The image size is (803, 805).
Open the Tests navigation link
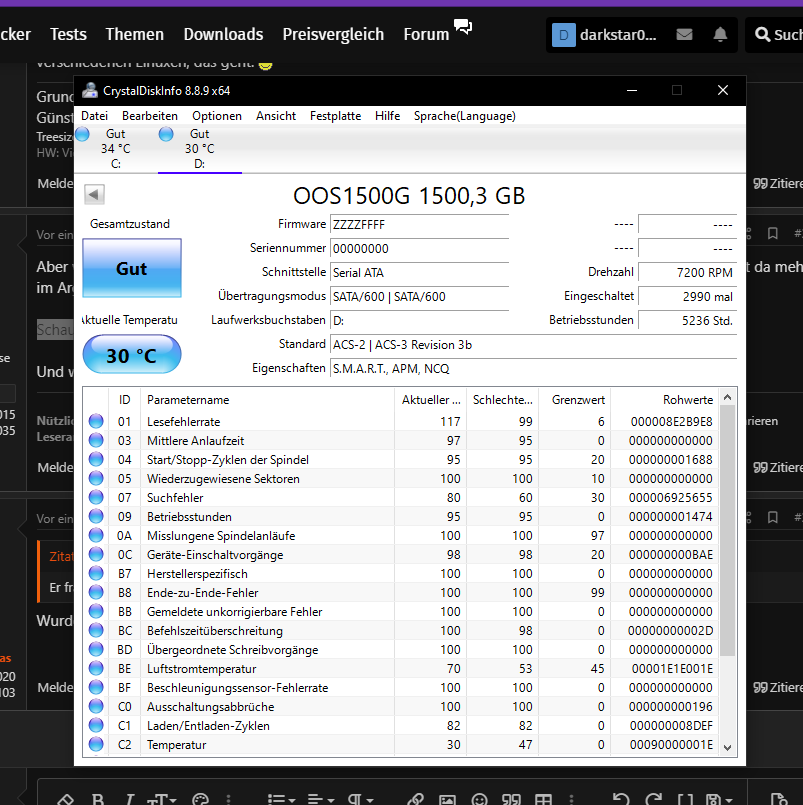tap(68, 34)
